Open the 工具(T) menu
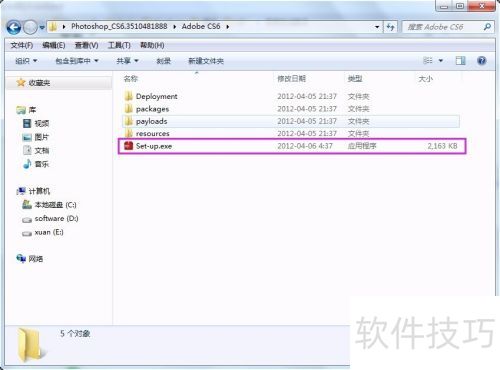This screenshot has width=500, height=370. (119, 45)
